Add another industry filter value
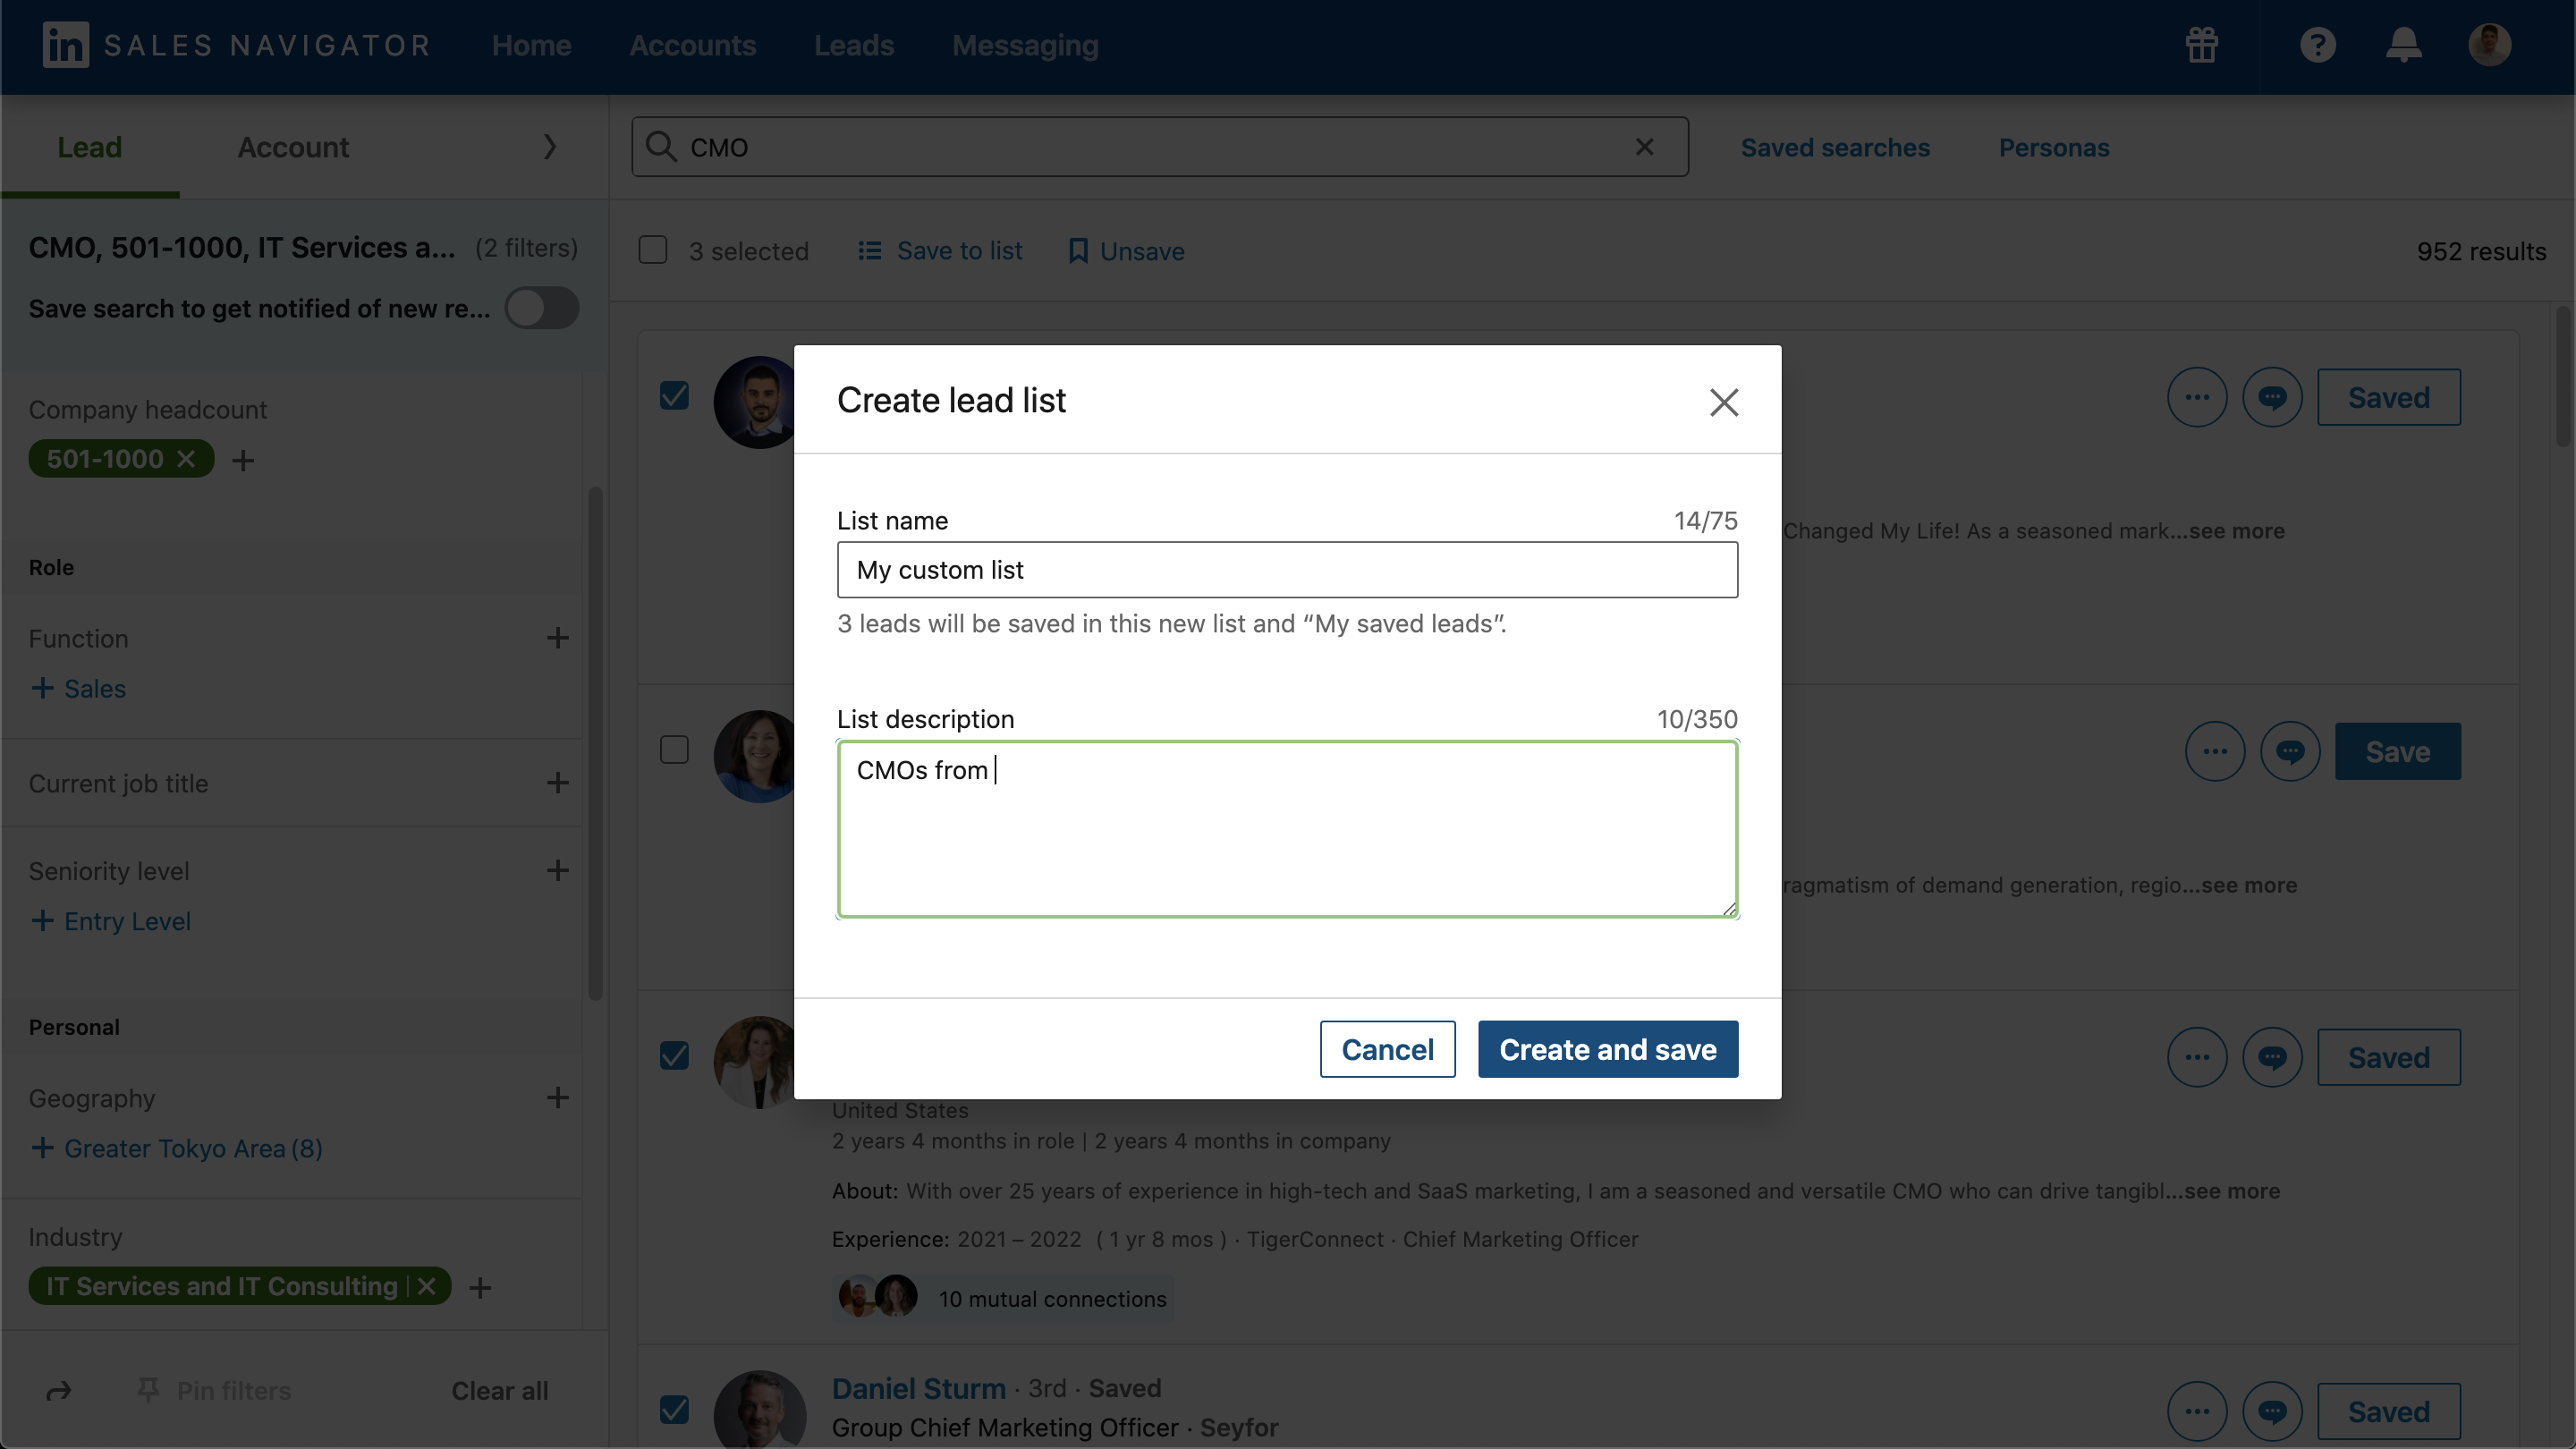 pos(480,1287)
